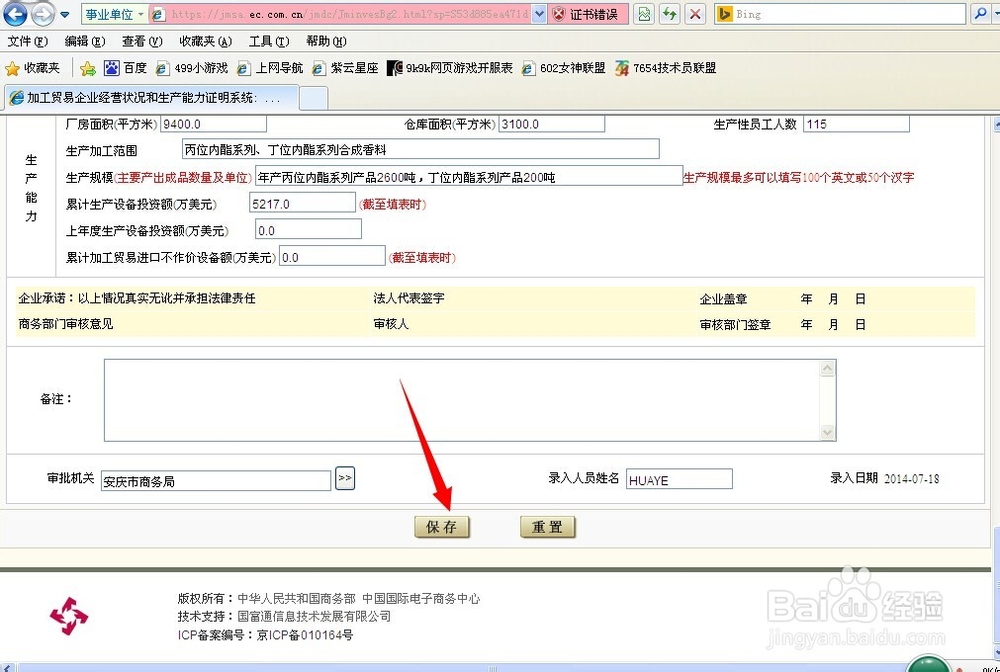1000x672 pixels.
Task: Open the 文件(F) menu
Action: pos(28,41)
